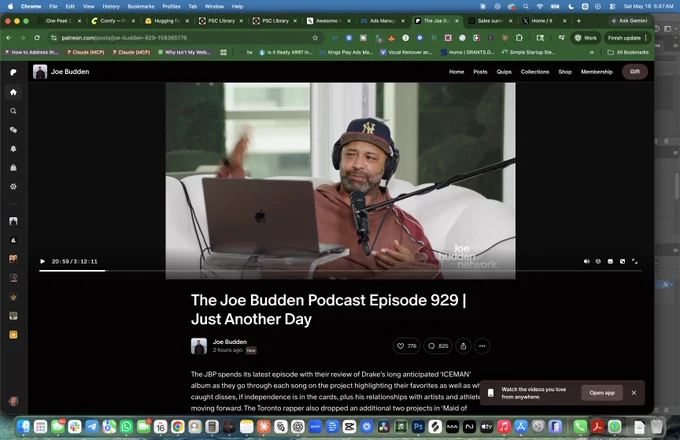Open Slack from the Dock

coord(75,427)
